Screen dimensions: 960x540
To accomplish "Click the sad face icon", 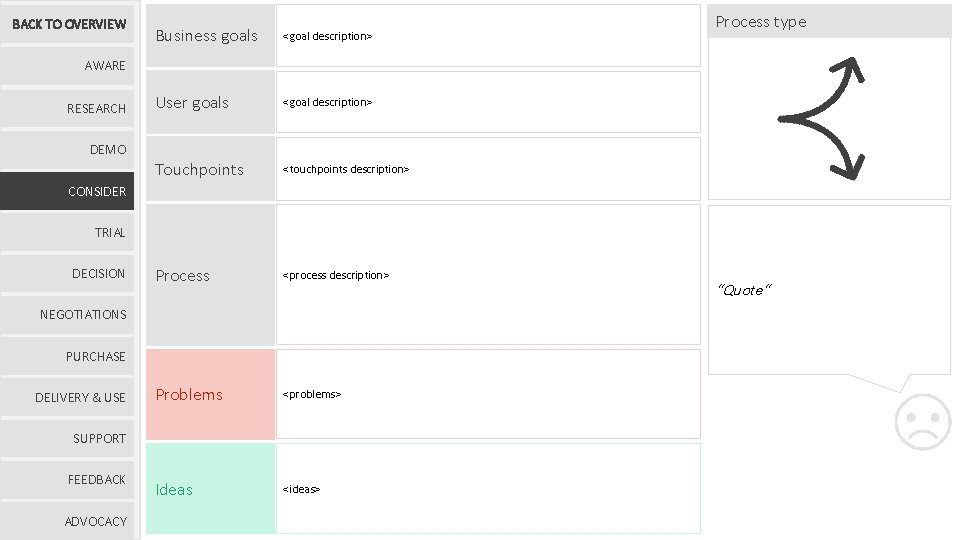I will 922,422.
